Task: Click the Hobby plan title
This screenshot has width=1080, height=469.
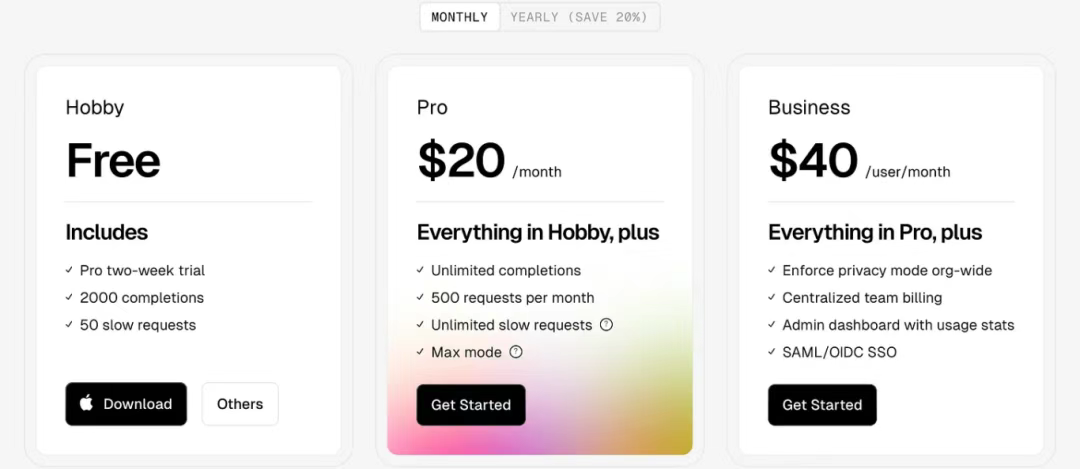Action: (x=95, y=108)
